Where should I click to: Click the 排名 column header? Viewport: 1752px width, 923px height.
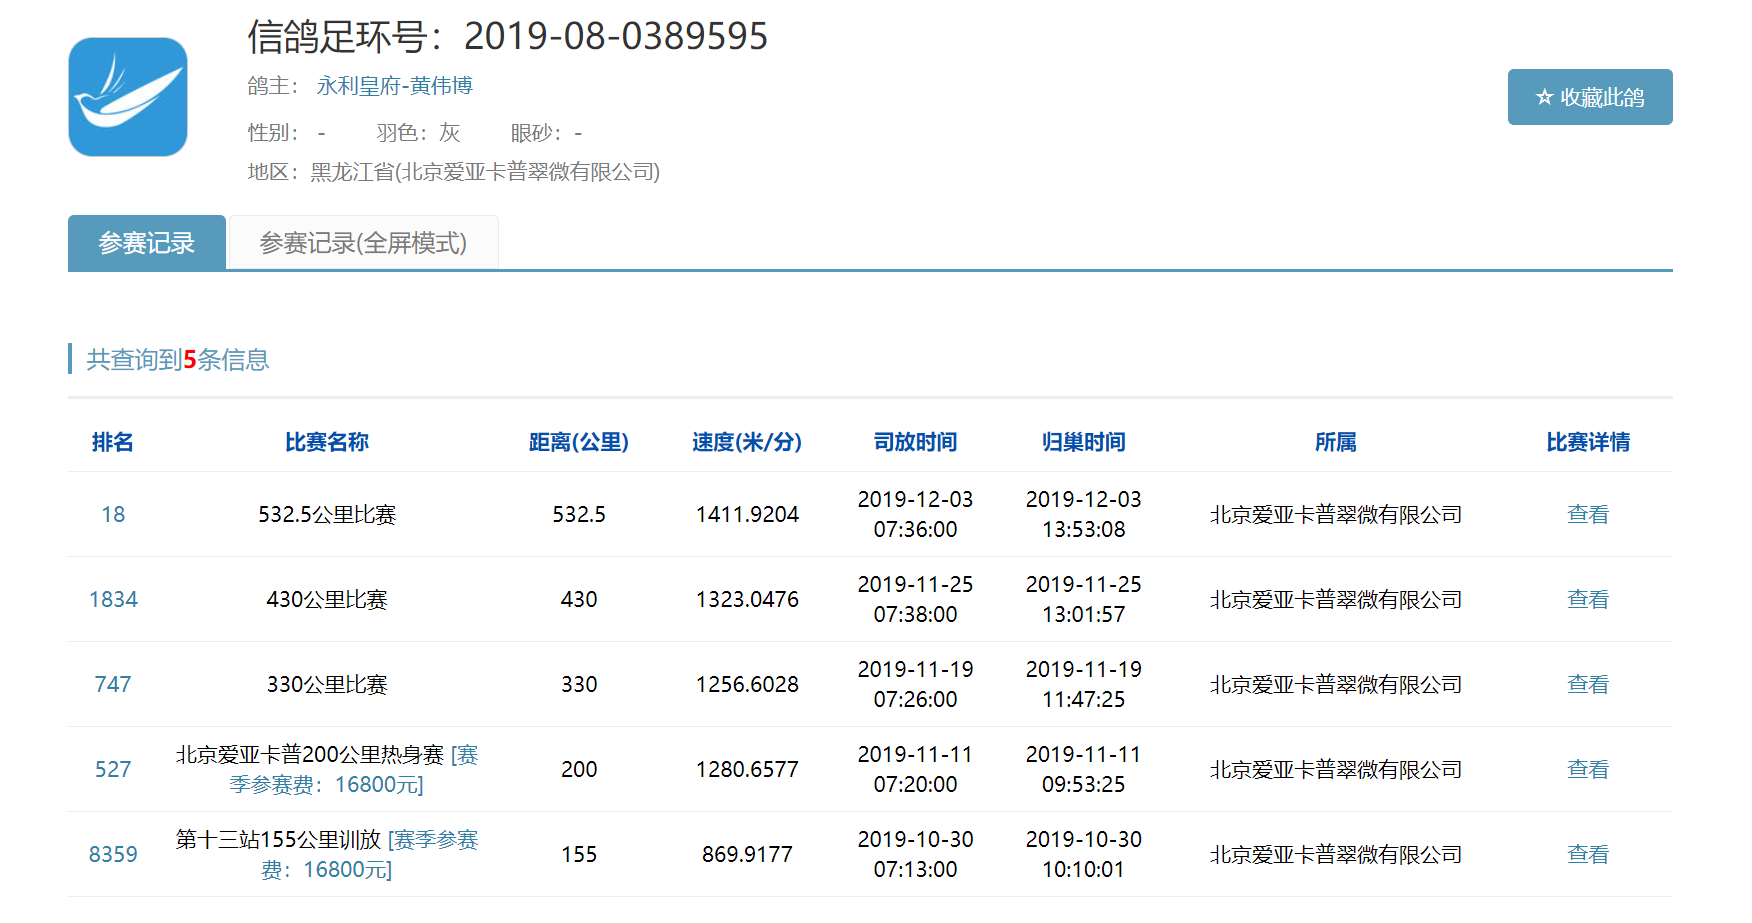point(113,442)
